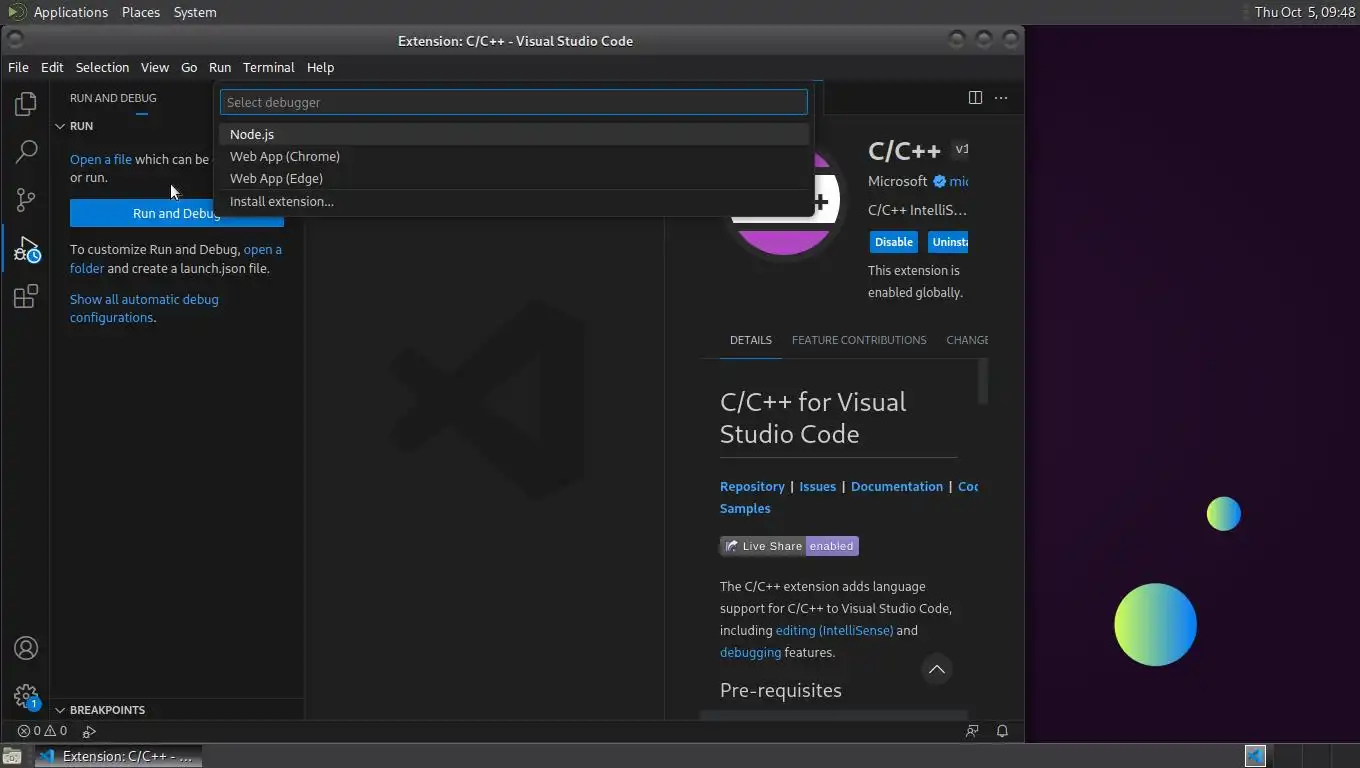This screenshot has height=768, width=1360.
Task: Click the 'C/C++ for Visual Studio Code' heading
Action: coord(813,417)
